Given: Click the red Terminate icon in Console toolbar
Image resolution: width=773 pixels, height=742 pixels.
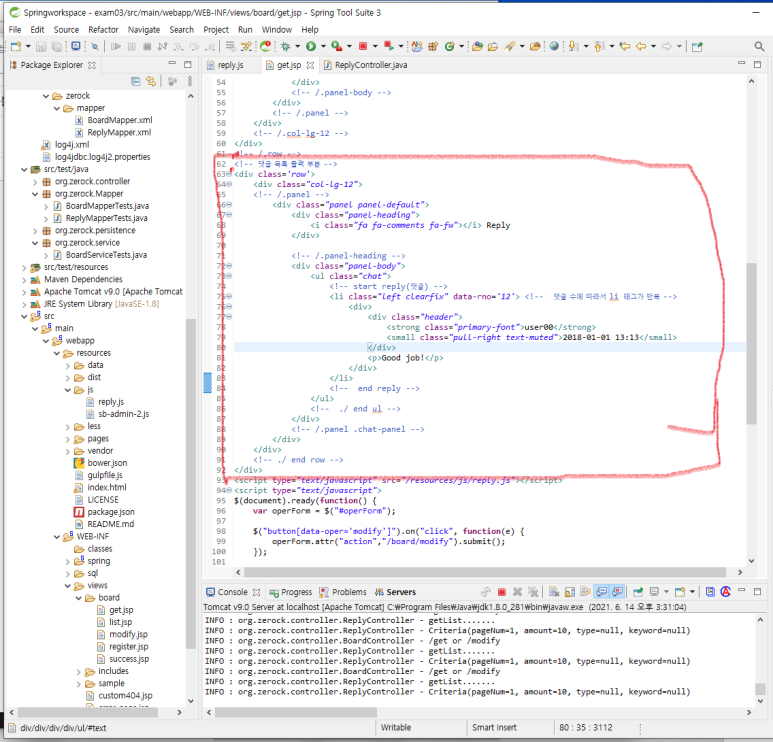Looking at the screenshot, I should click(x=502, y=592).
